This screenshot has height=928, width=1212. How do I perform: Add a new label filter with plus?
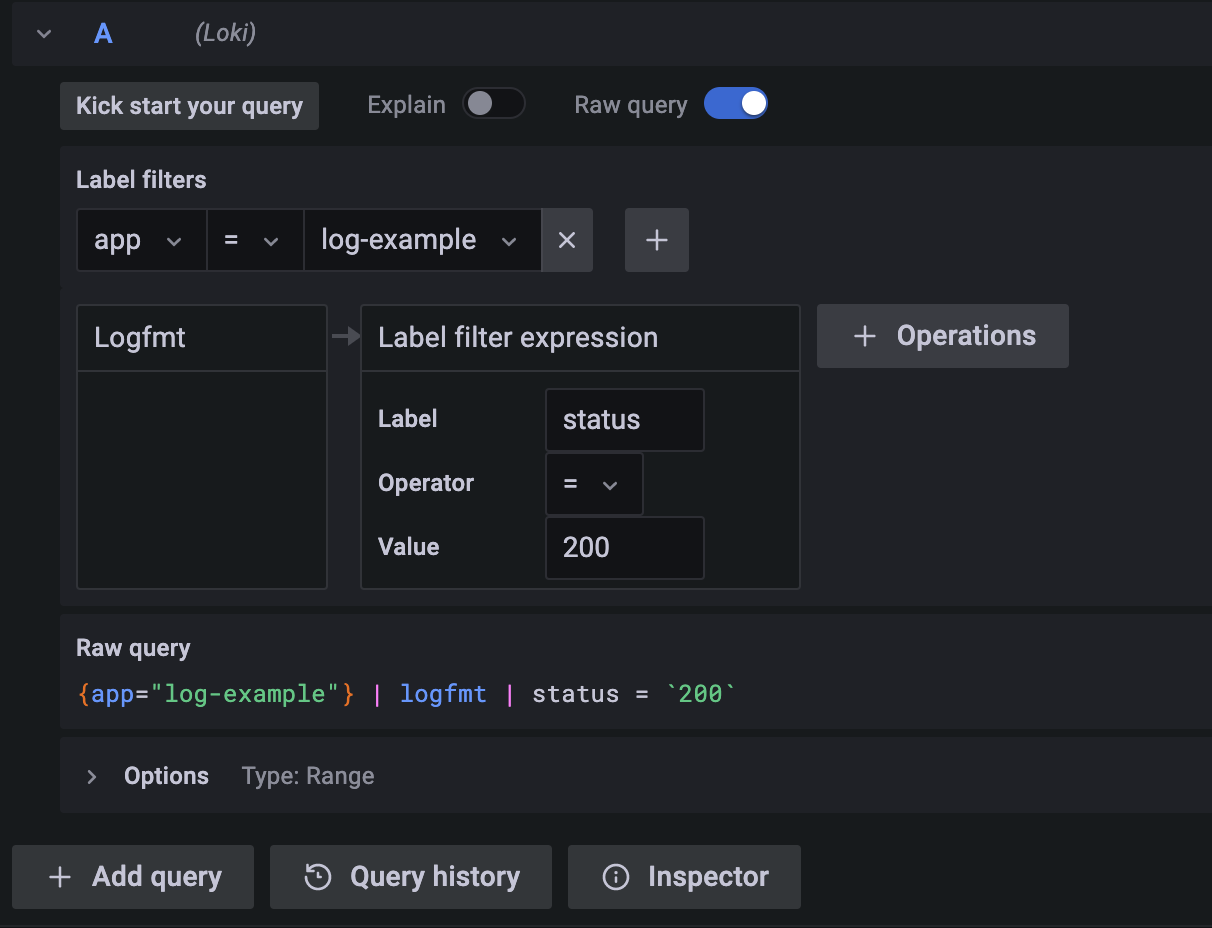pos(656,240)
